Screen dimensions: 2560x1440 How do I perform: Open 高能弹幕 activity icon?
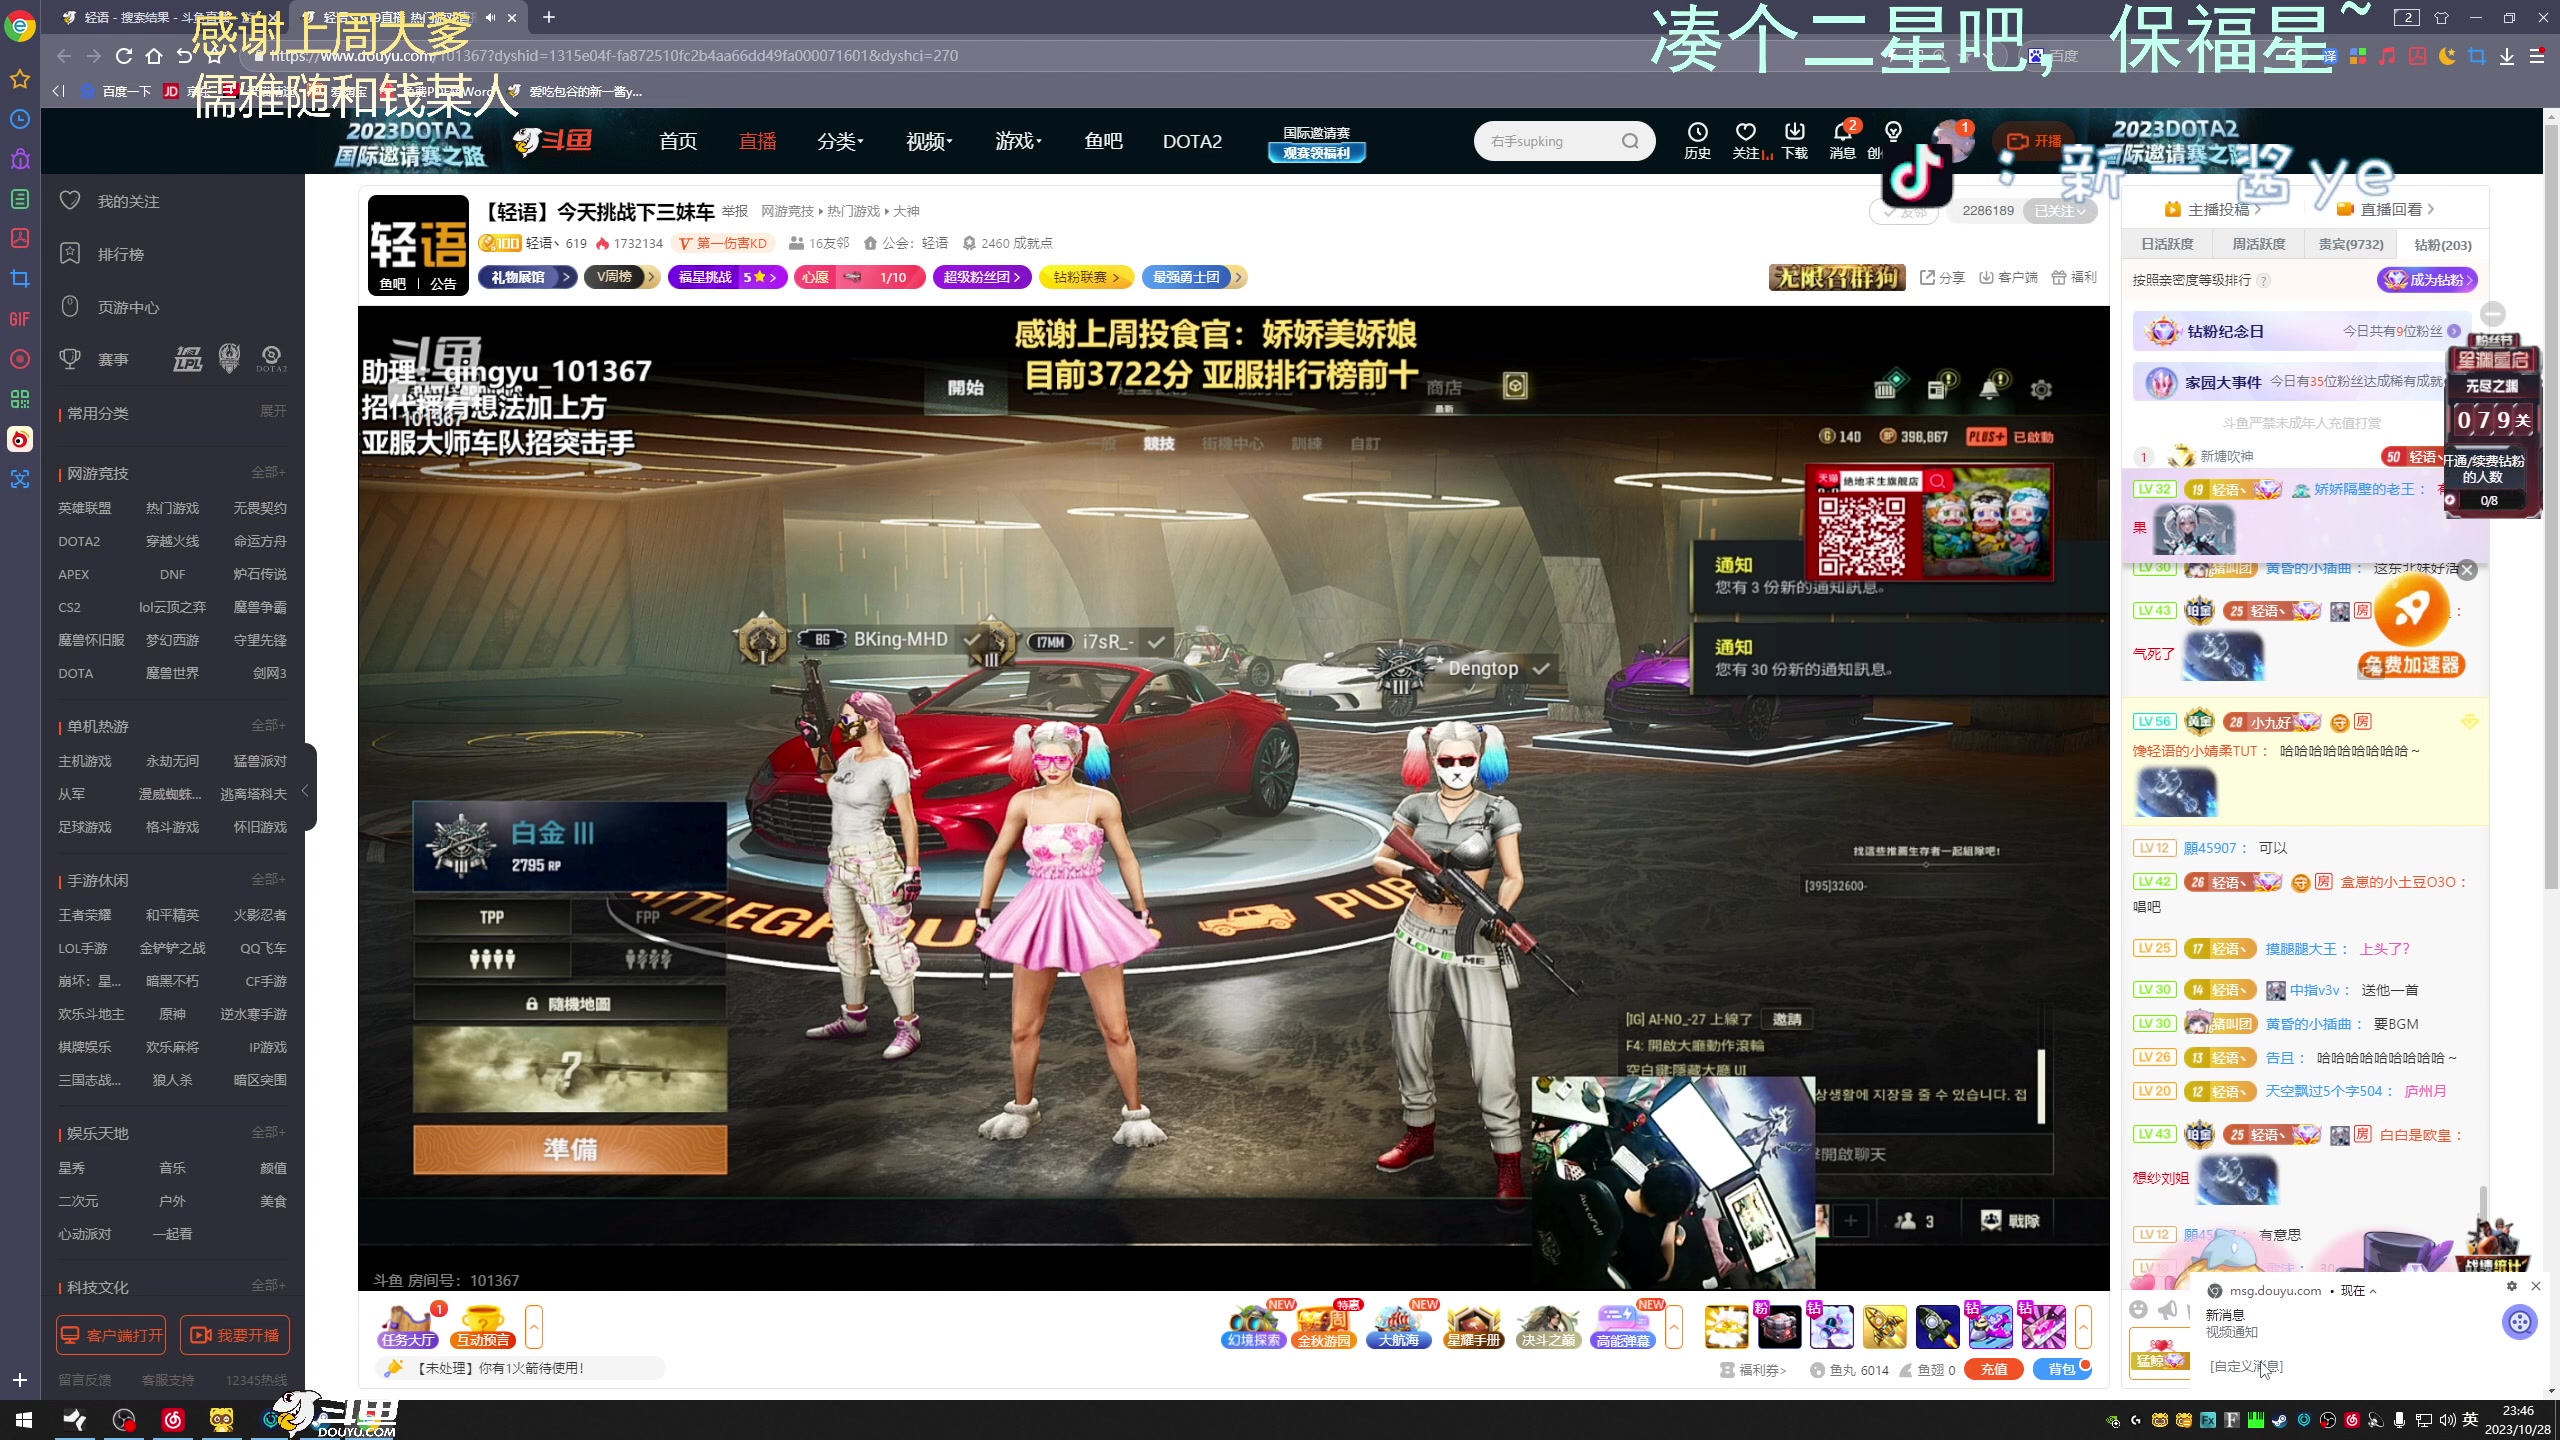click(x=1623, y=1327)
